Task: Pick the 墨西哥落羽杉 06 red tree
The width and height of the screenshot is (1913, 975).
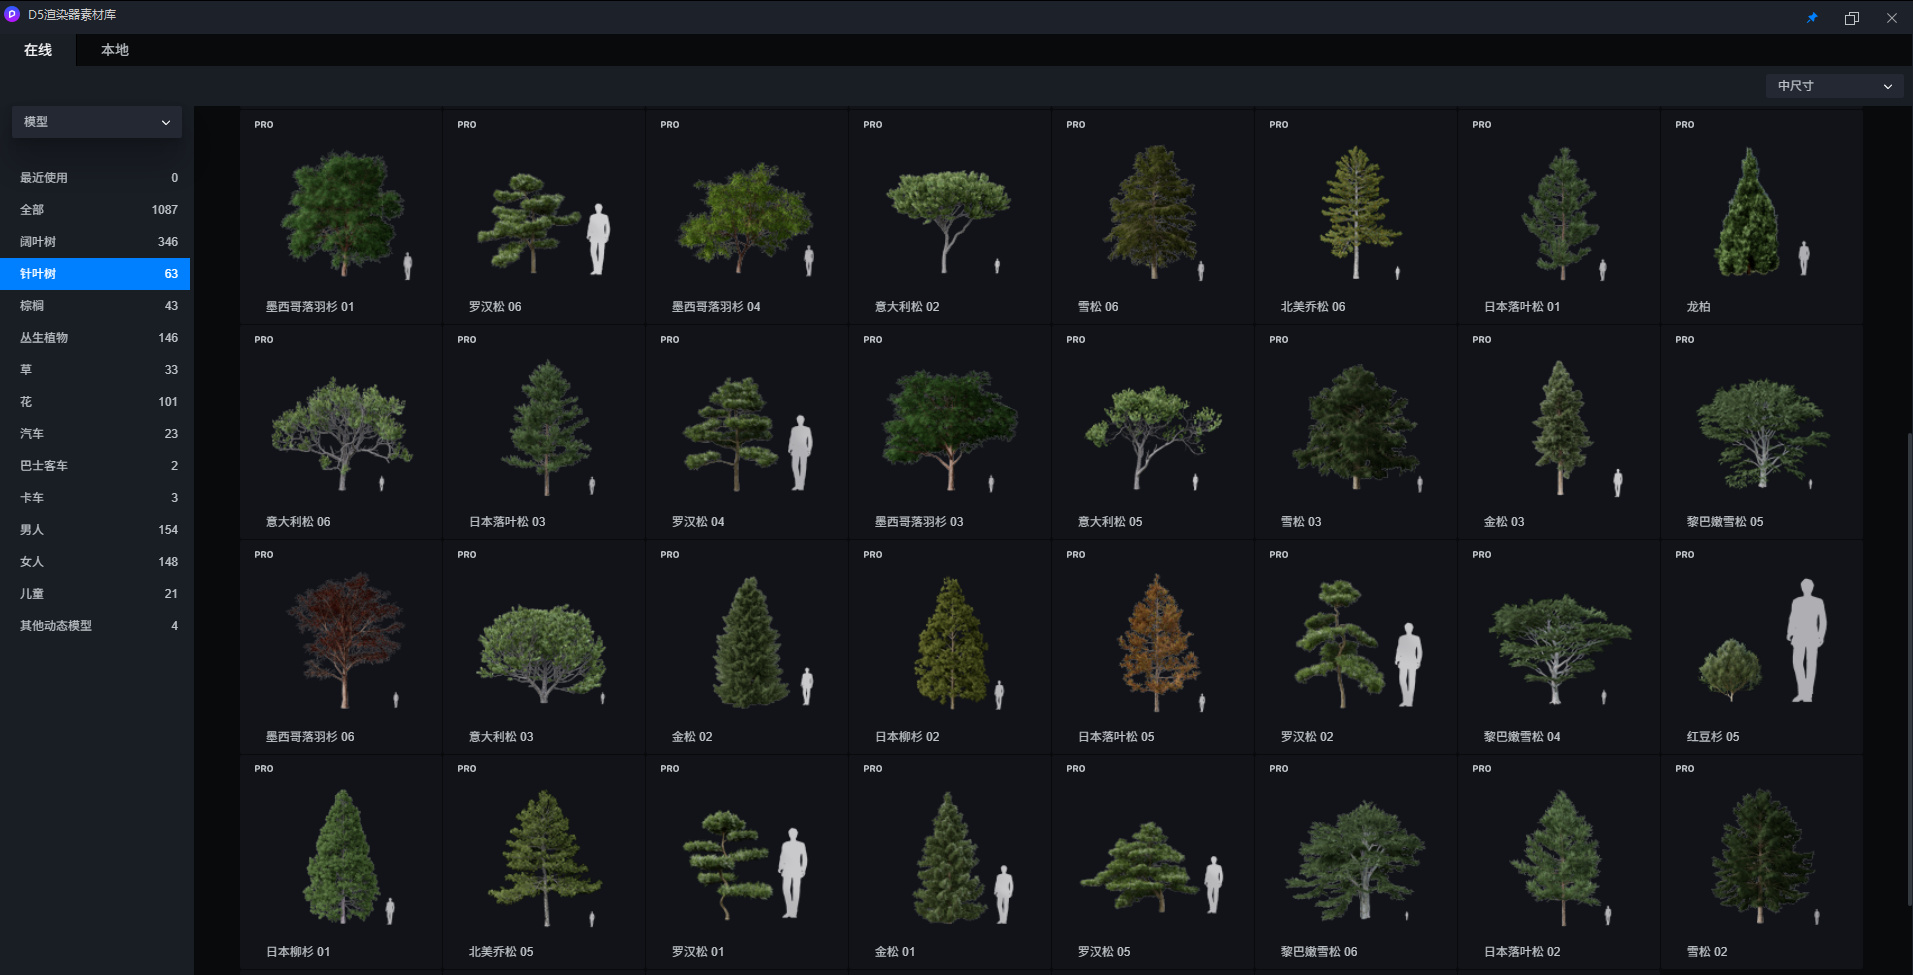Action: pyautogui.click(x=341, y=646)
